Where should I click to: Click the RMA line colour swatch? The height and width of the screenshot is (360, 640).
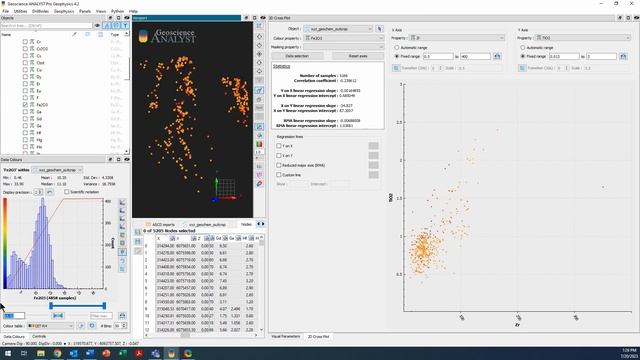coord(373,165)
